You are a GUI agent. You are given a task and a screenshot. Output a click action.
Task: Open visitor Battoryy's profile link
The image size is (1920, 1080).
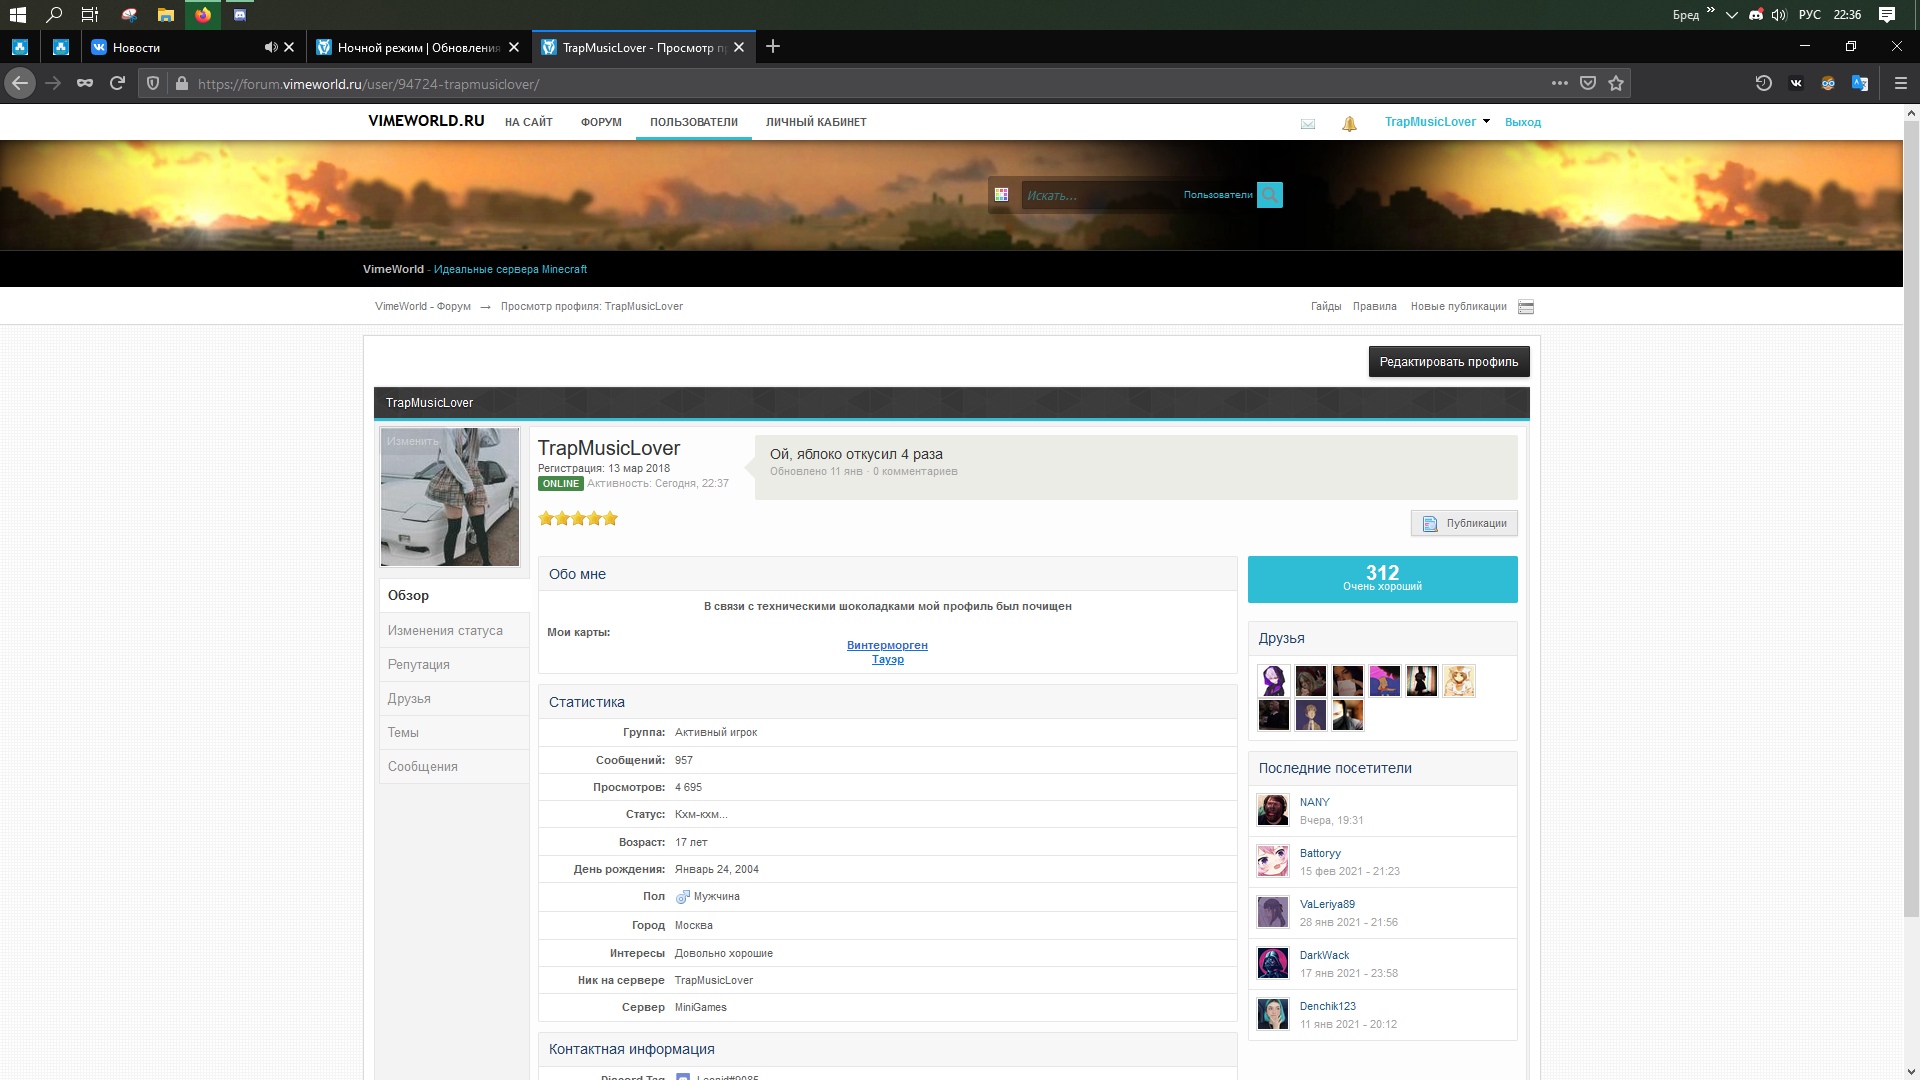point(1320,853)
